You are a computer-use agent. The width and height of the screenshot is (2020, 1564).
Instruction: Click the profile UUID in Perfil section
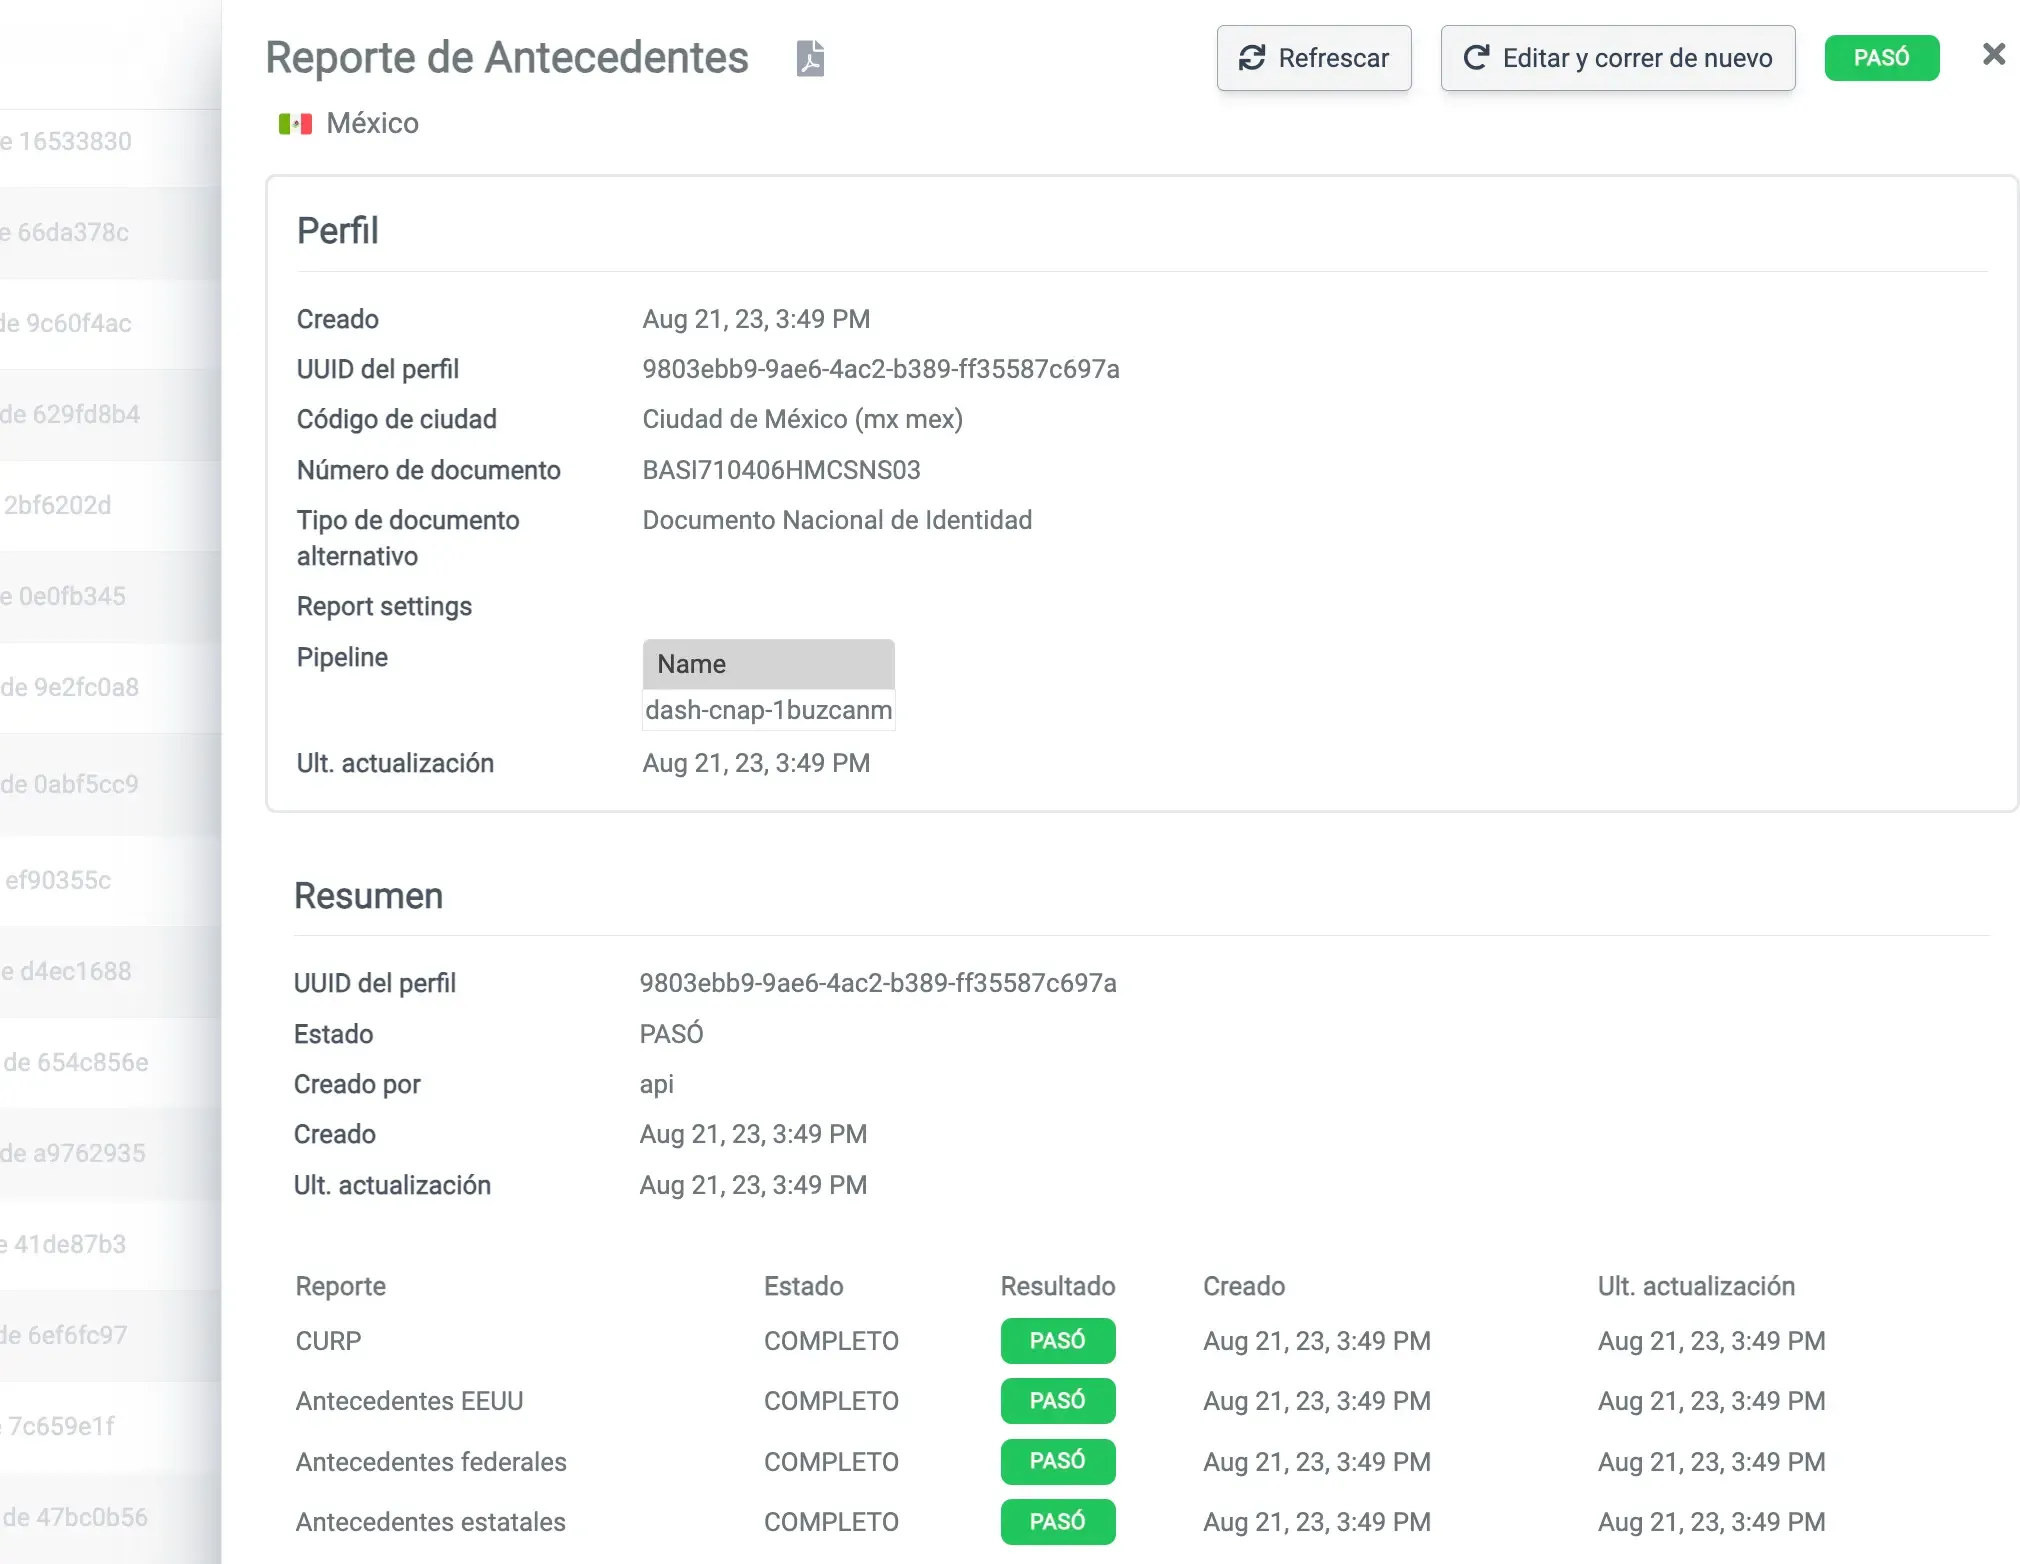point(880,369)
